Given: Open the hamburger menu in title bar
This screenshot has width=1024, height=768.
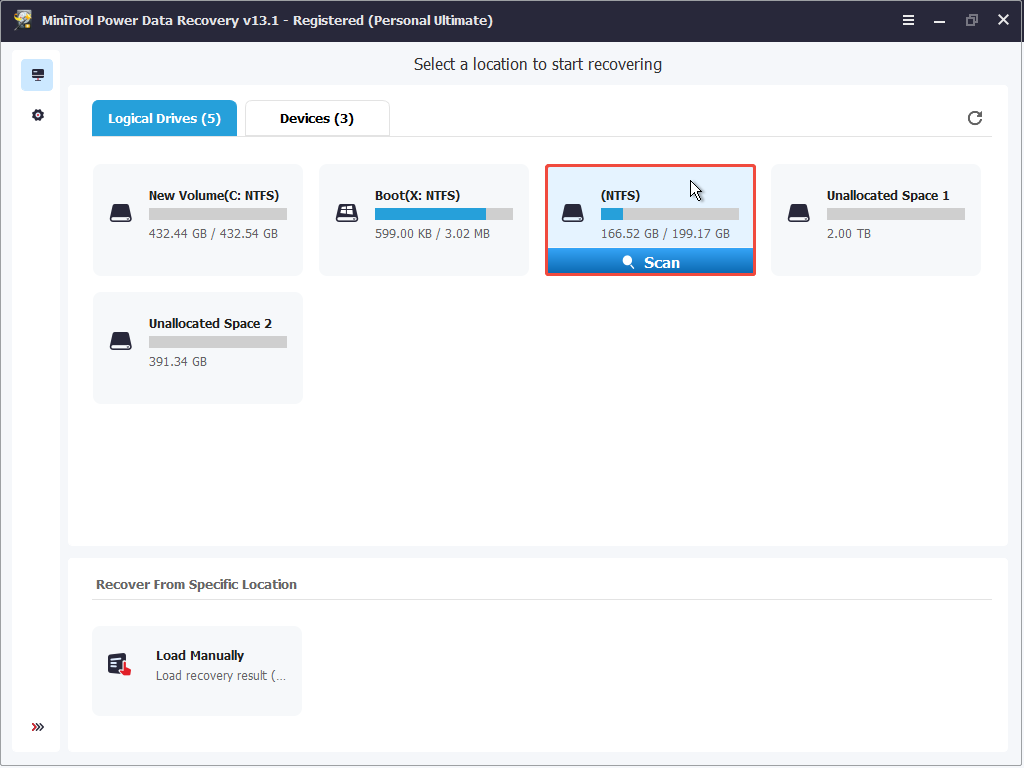Looking at the screenshot, I should click(x=908, y=20).
